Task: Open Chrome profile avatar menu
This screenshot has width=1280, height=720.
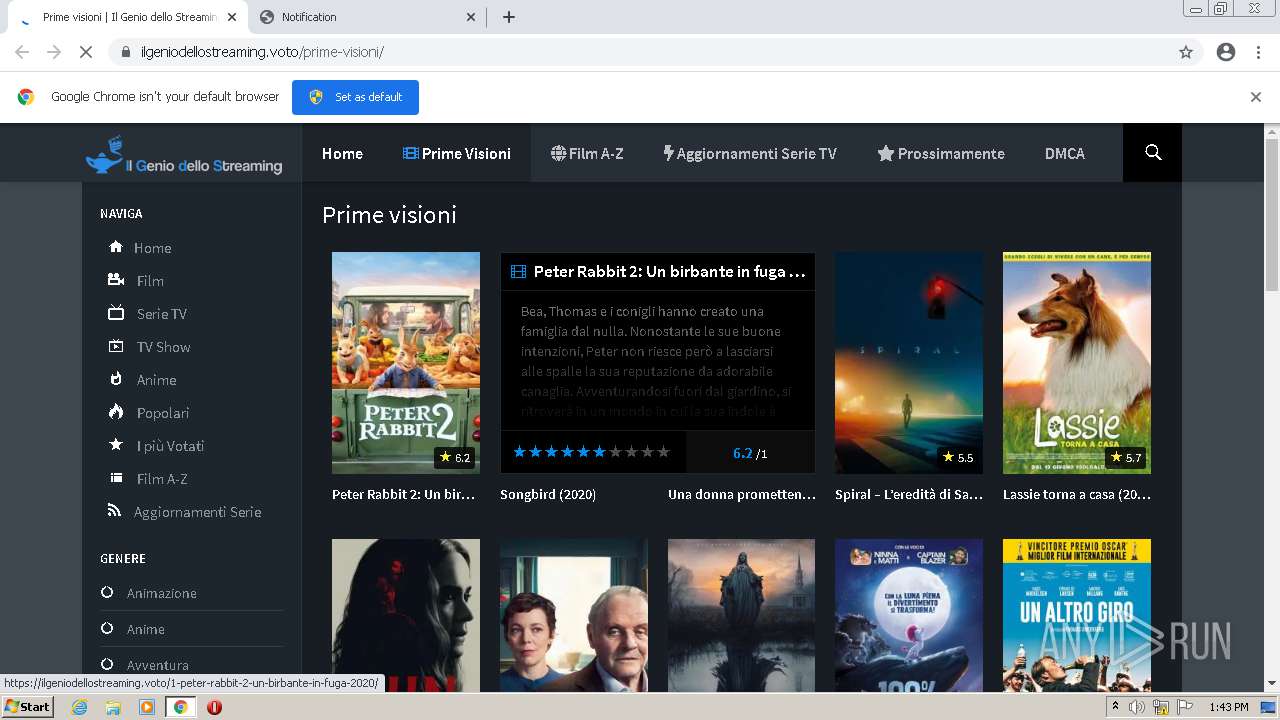Action: [x=1226, y=52]
